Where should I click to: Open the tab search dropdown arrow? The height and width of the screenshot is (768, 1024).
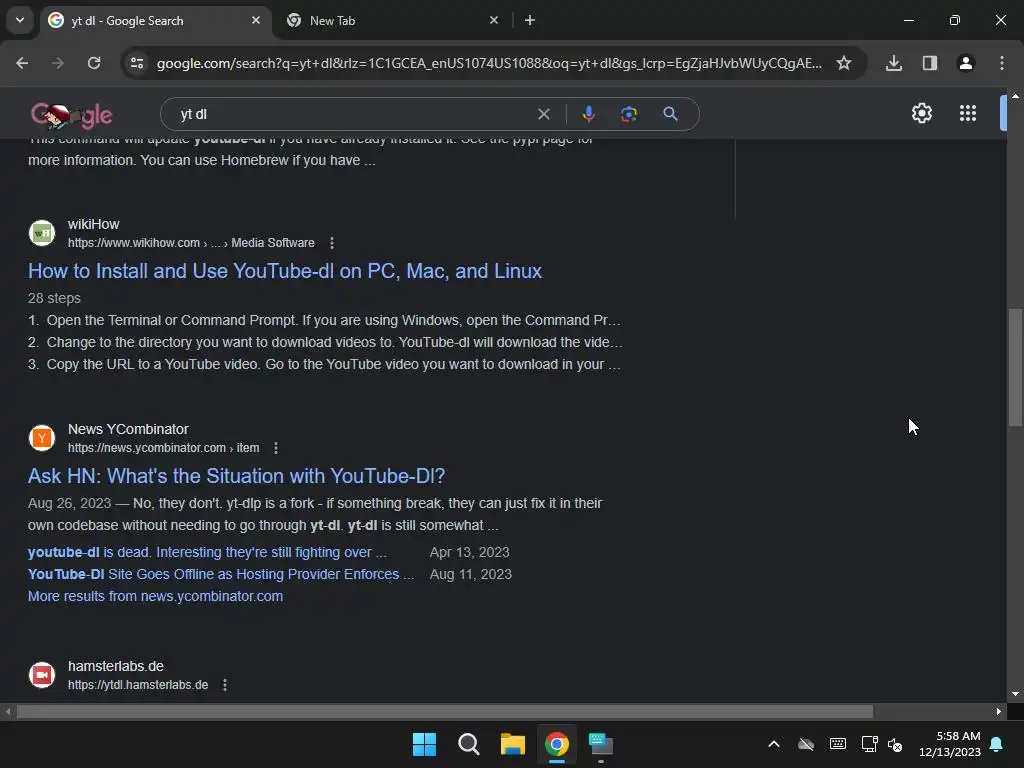tap(20, 20)
